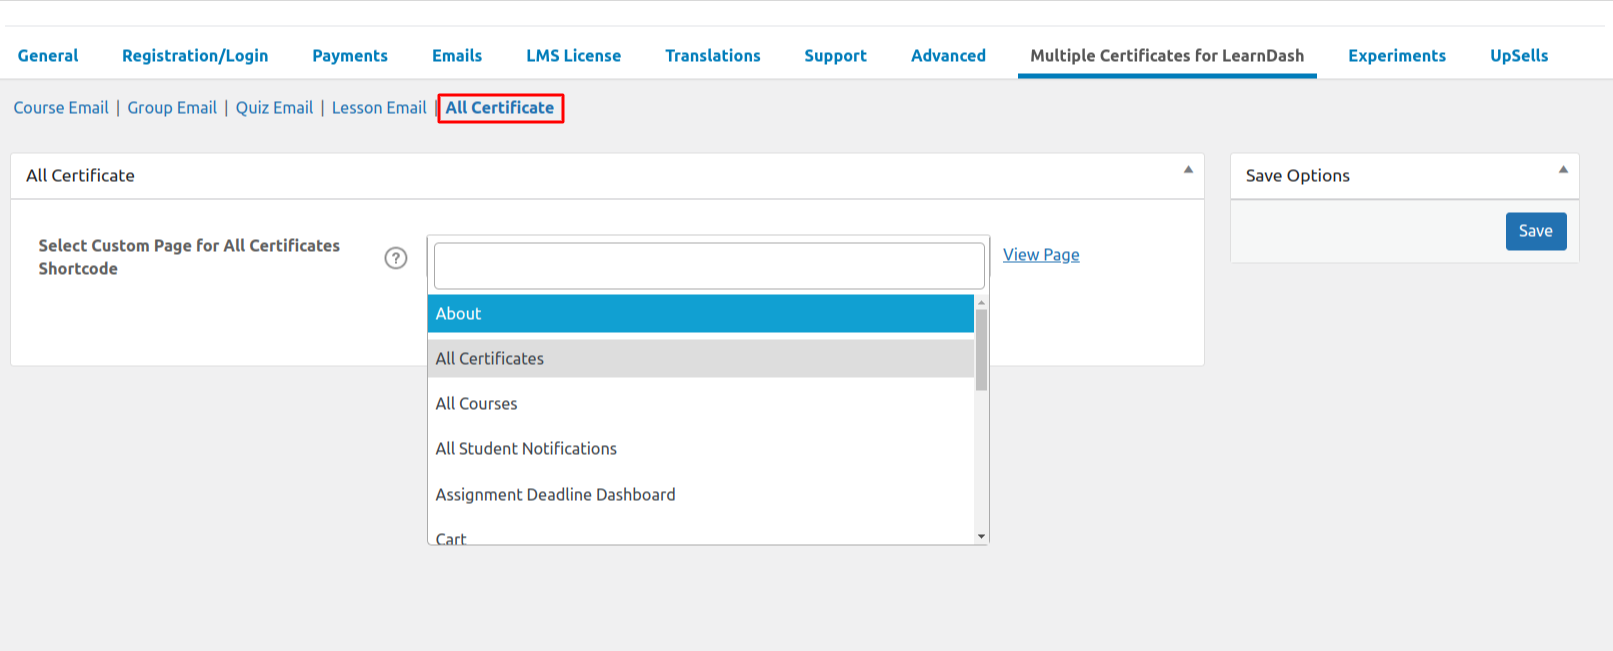Click the dropdown list scroll down arrow

(981, 537)
